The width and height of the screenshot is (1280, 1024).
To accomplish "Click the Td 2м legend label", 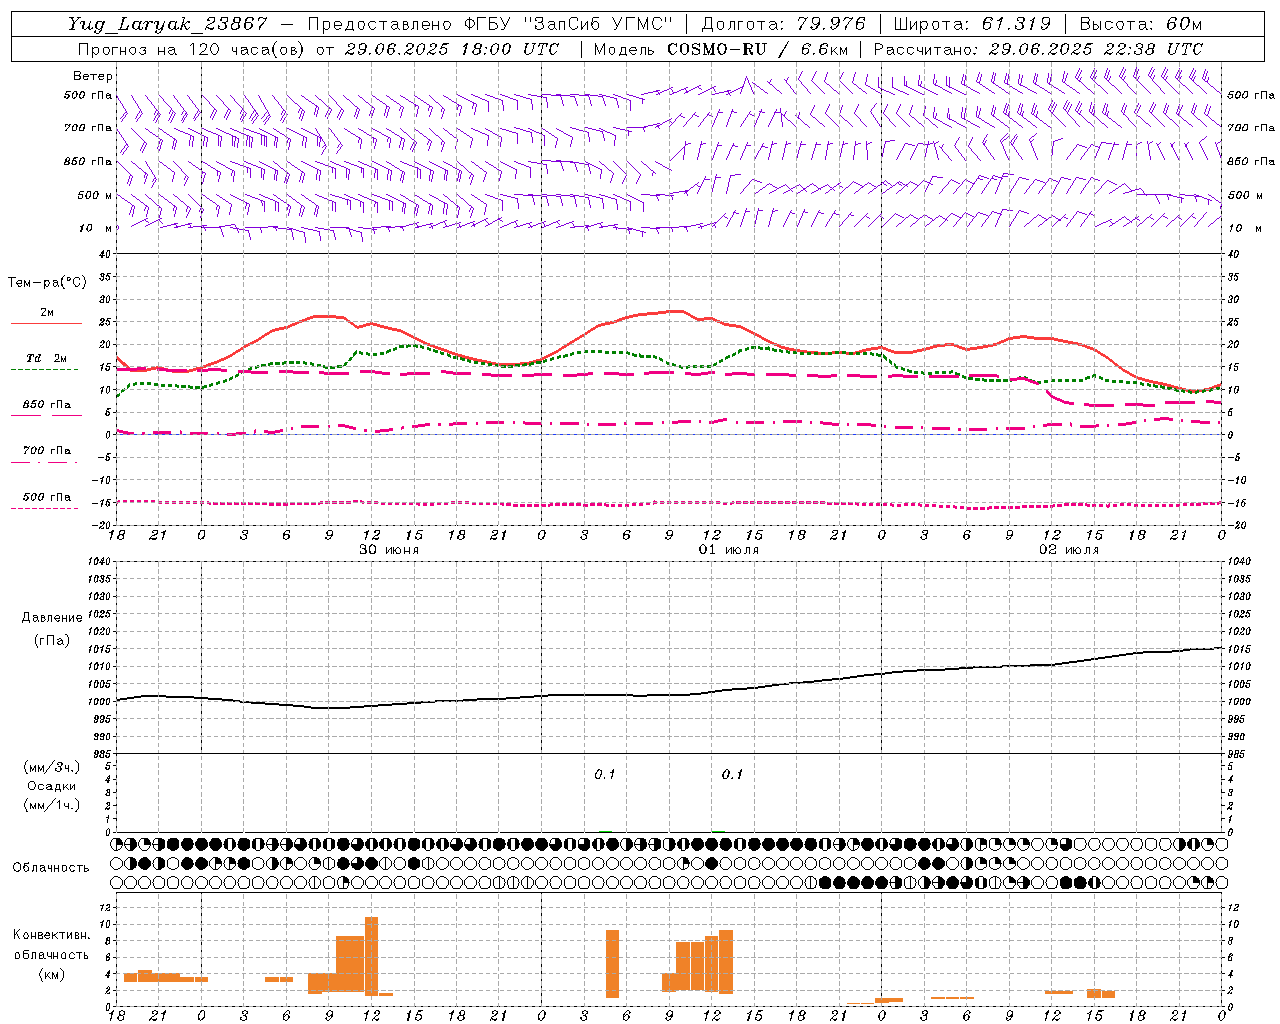I will click(x=46, y=358).
